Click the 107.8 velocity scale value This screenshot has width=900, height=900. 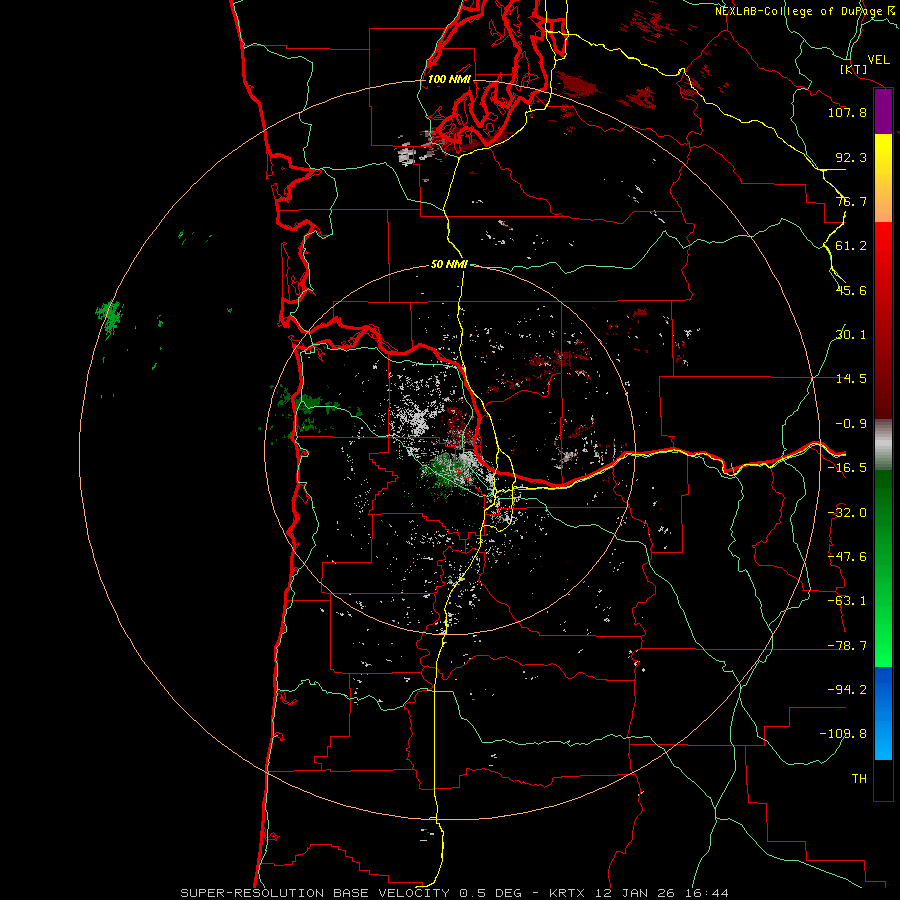tap(847, 112)
